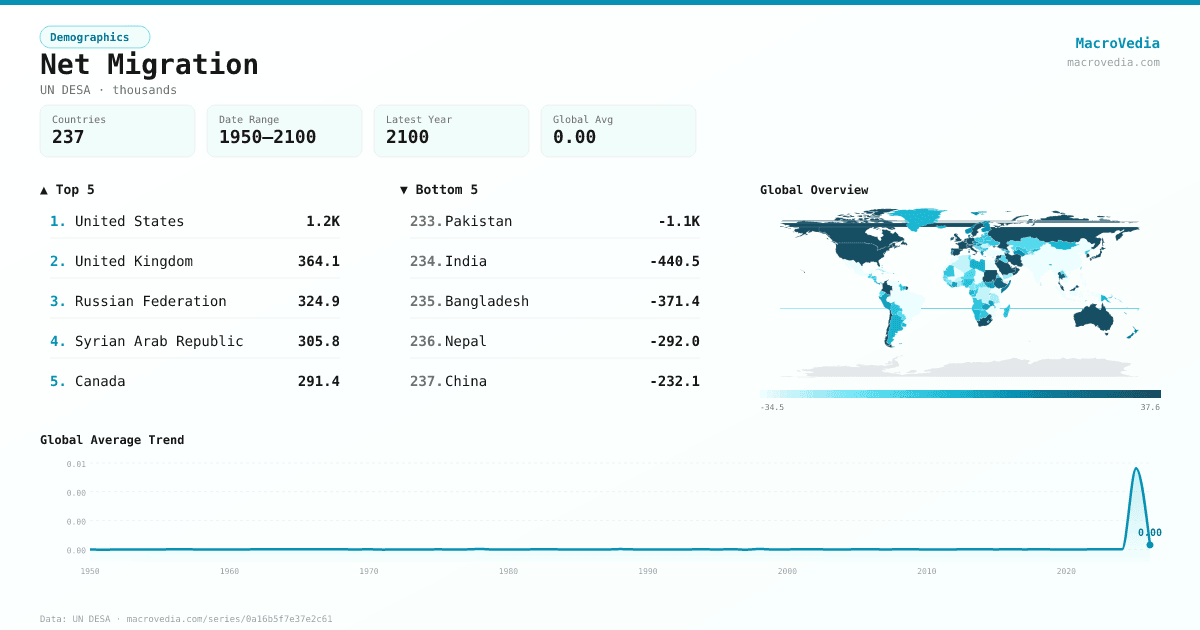Expand Bottom 5 using the downward triangle
Image resolution: width=1200 pixels, height=630 pixels.
click(x=404, y=189)
